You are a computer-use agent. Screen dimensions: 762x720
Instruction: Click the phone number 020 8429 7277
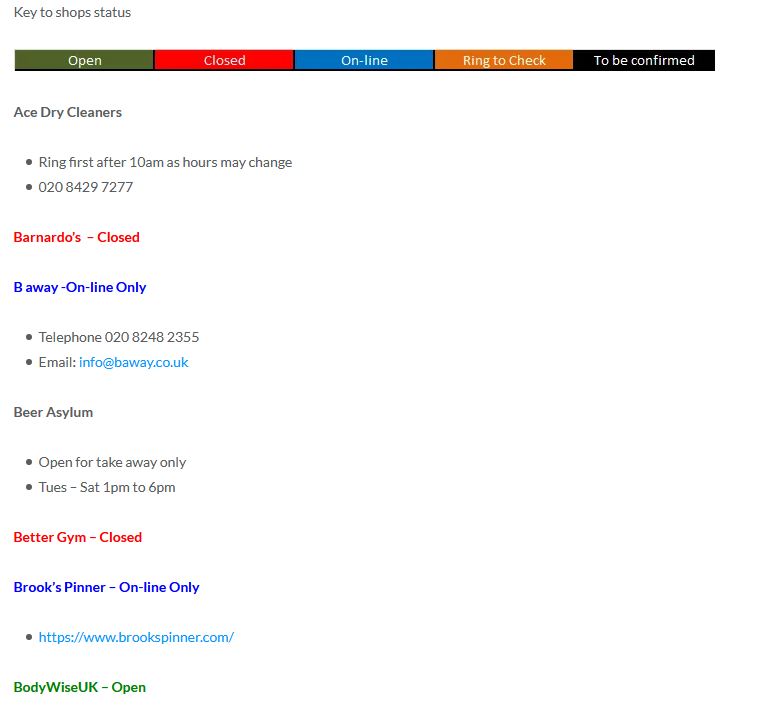click(x=85, y=187)
